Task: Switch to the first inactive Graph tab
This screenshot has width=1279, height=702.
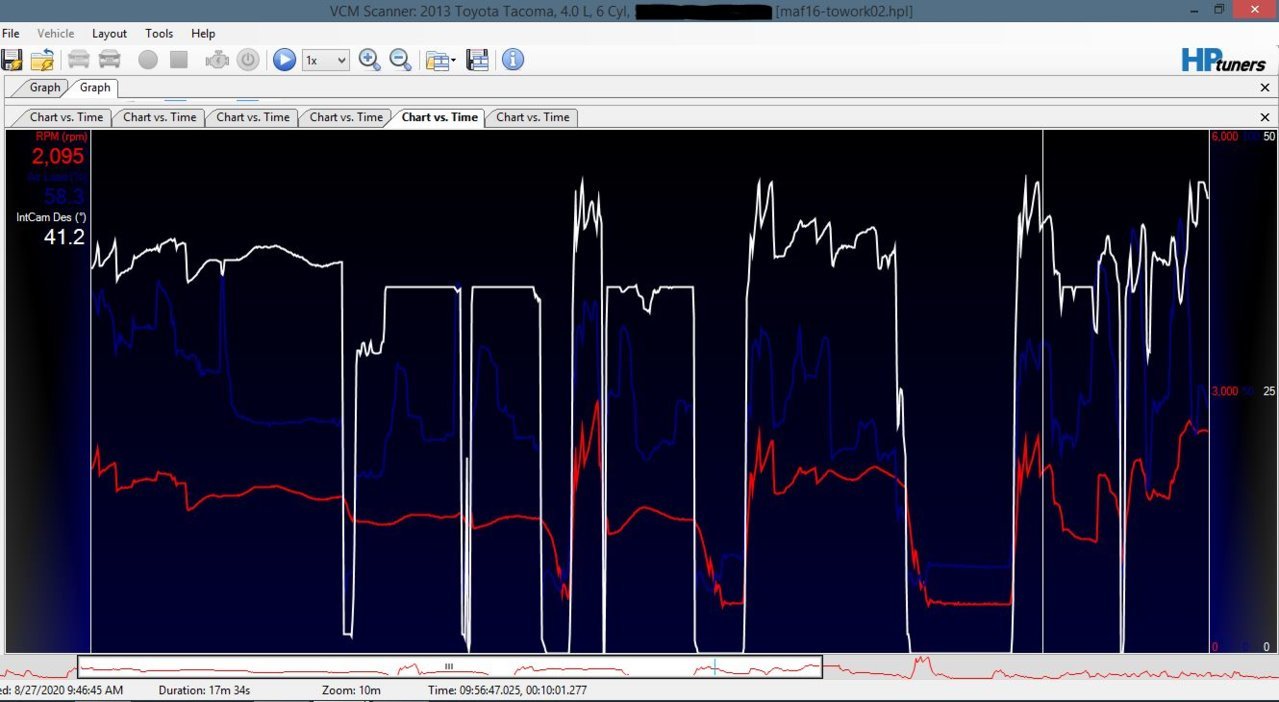Action: point(45,88)
